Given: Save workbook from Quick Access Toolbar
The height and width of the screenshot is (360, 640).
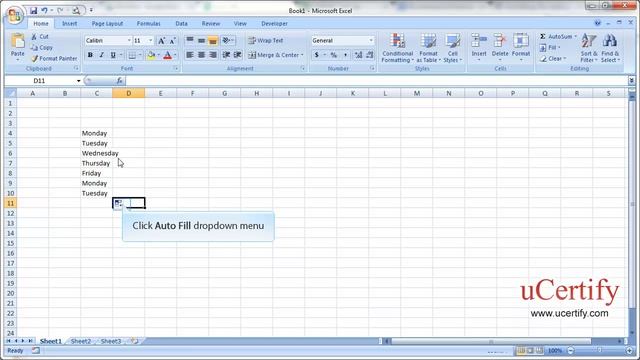Looking at the screenshot, I should click(x=34, y=11).
